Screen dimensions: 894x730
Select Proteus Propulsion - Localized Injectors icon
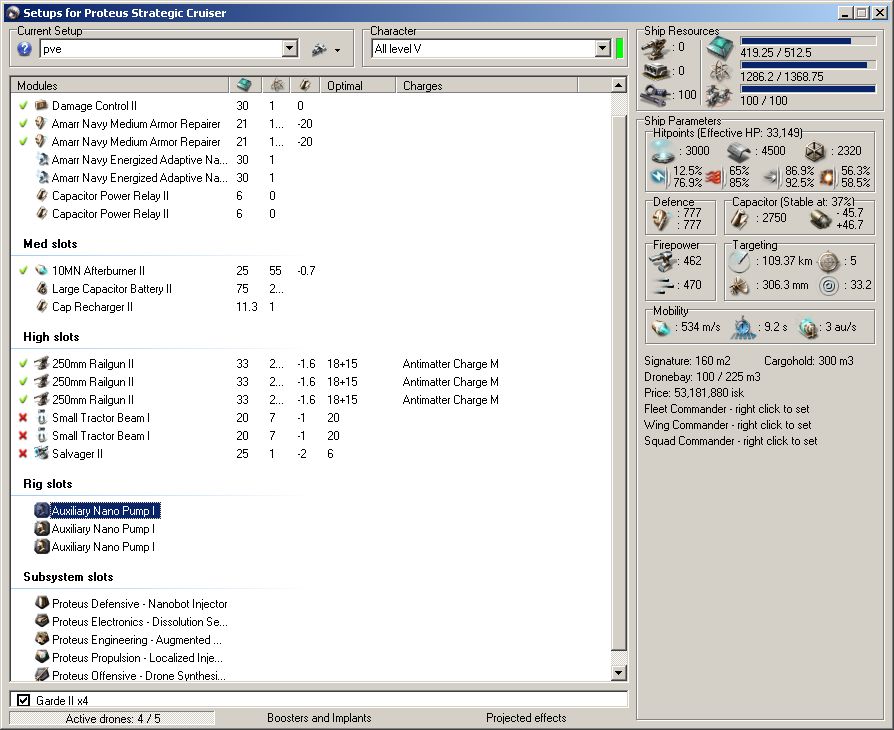41,657
